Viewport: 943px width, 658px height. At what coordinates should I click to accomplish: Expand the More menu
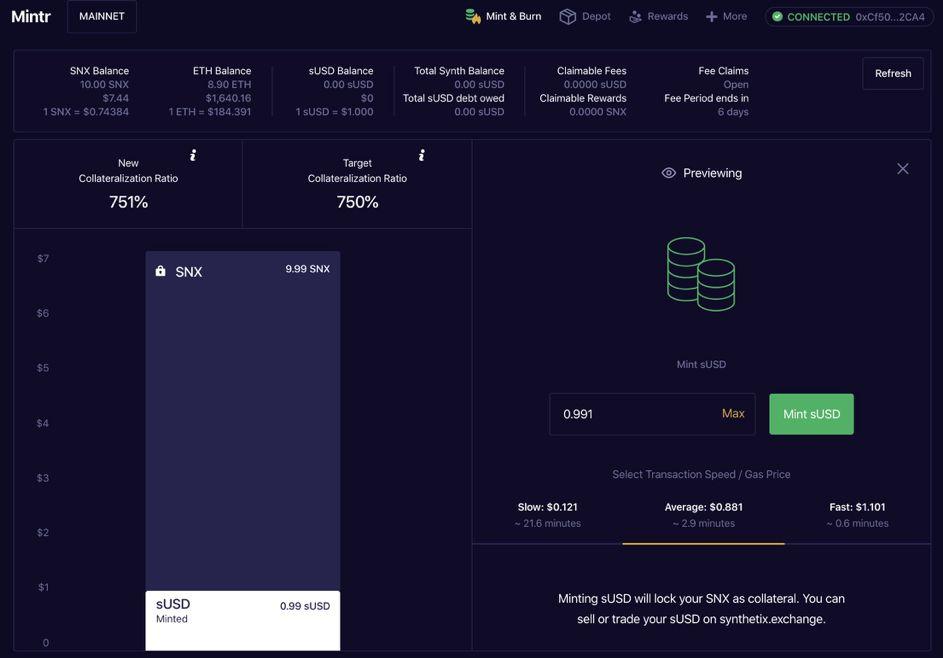726,17
